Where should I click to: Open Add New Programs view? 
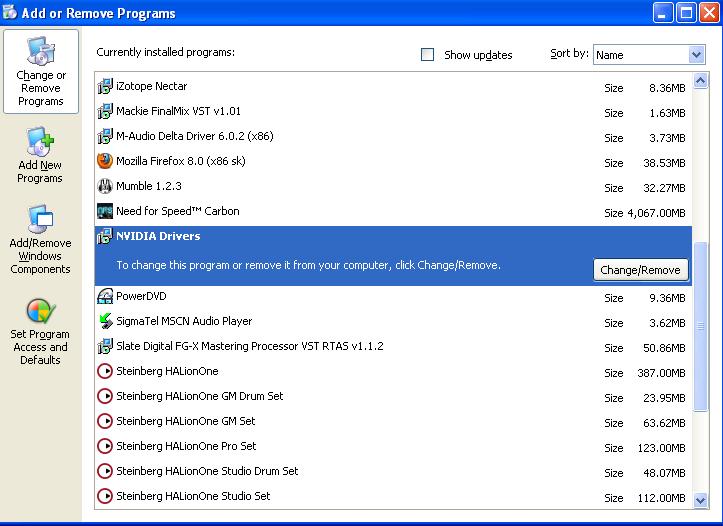coord(40,155)
